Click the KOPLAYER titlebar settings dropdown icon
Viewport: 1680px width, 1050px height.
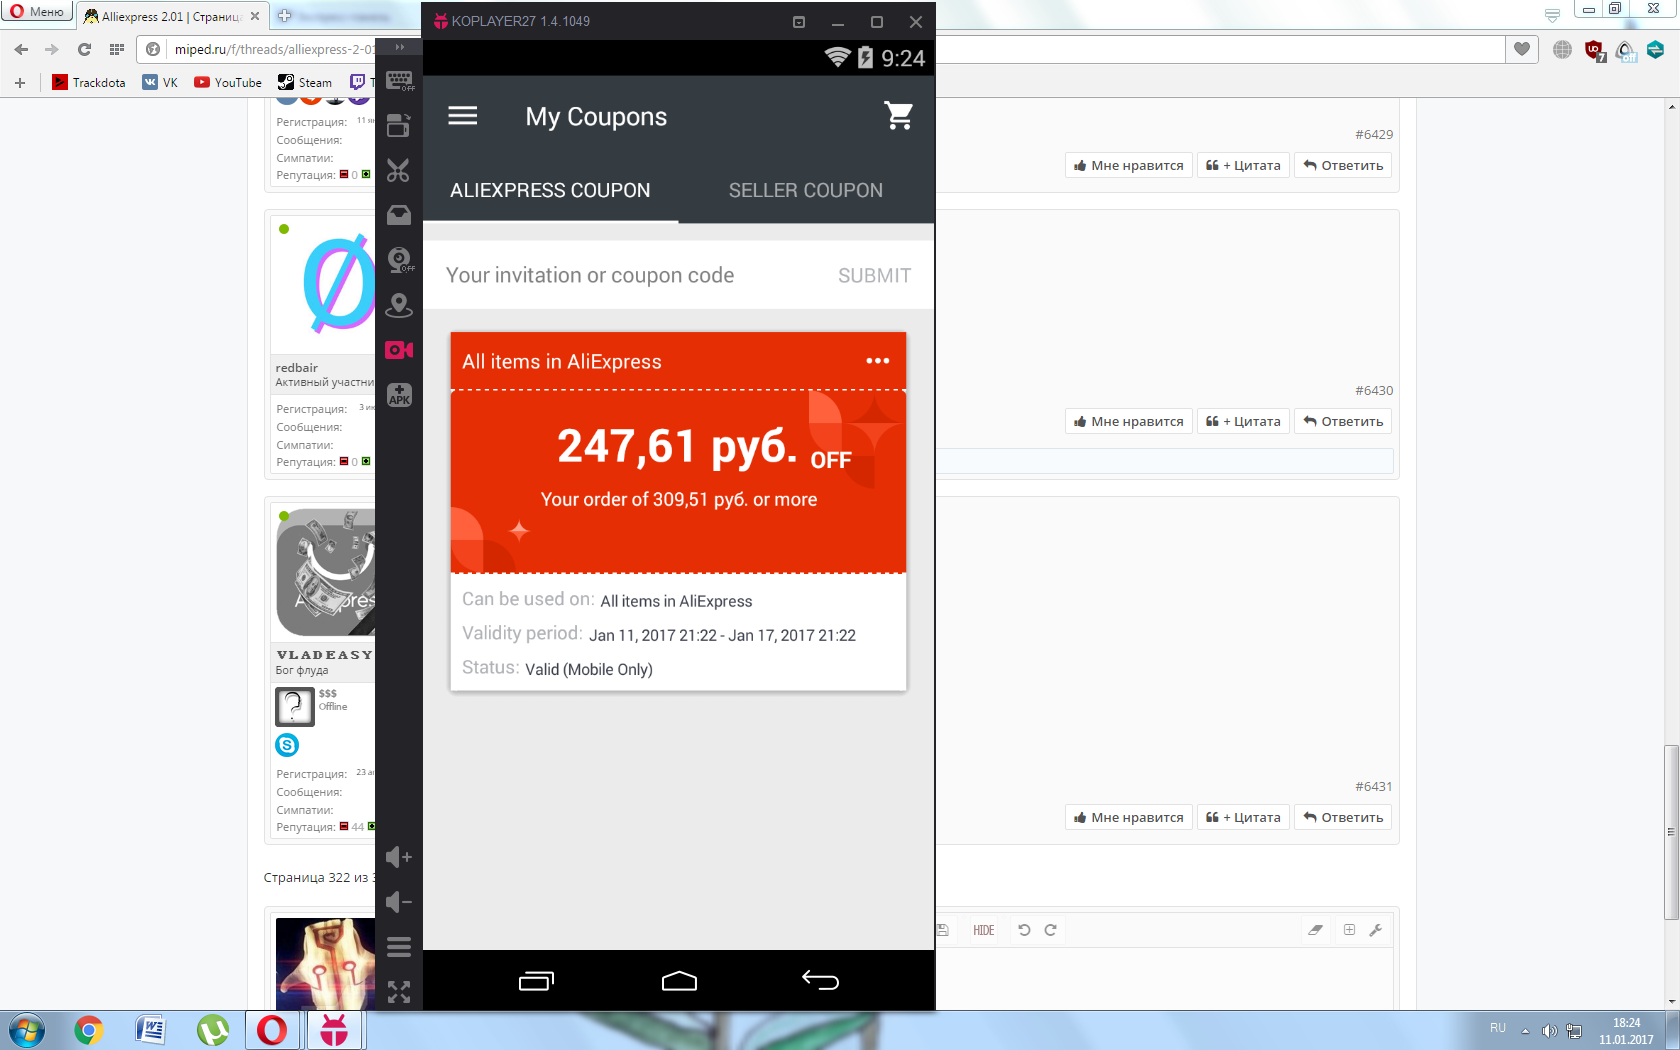tap(799, 22)
